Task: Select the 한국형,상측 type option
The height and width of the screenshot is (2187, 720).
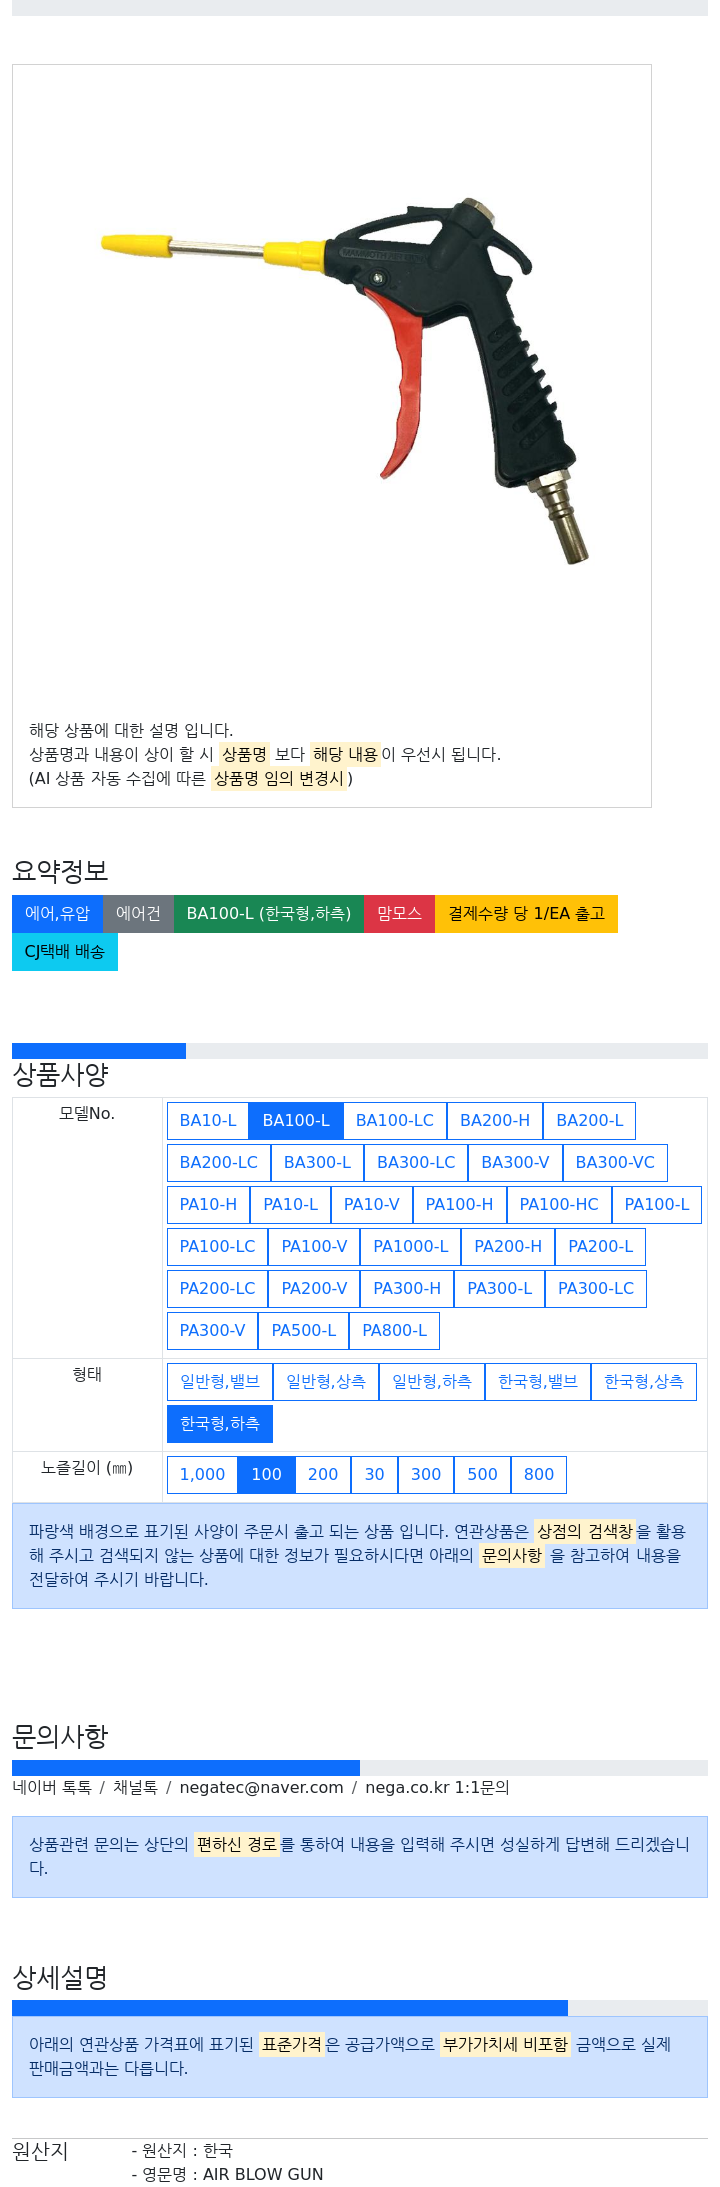Action: tap(644, 1382)
